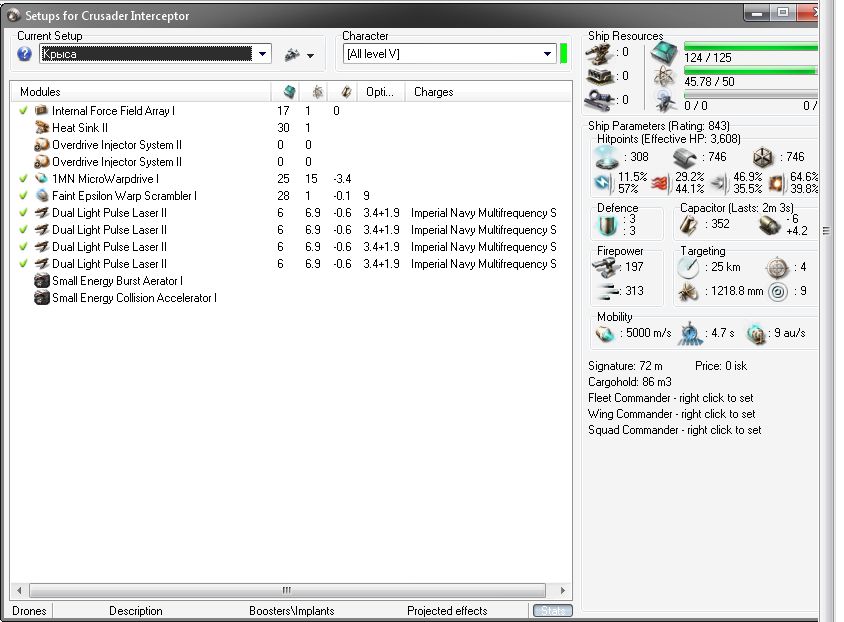Click the shield hitpoints icon showing 308
The width and height of the screenshot is (844, 622).
pos(607,158)
